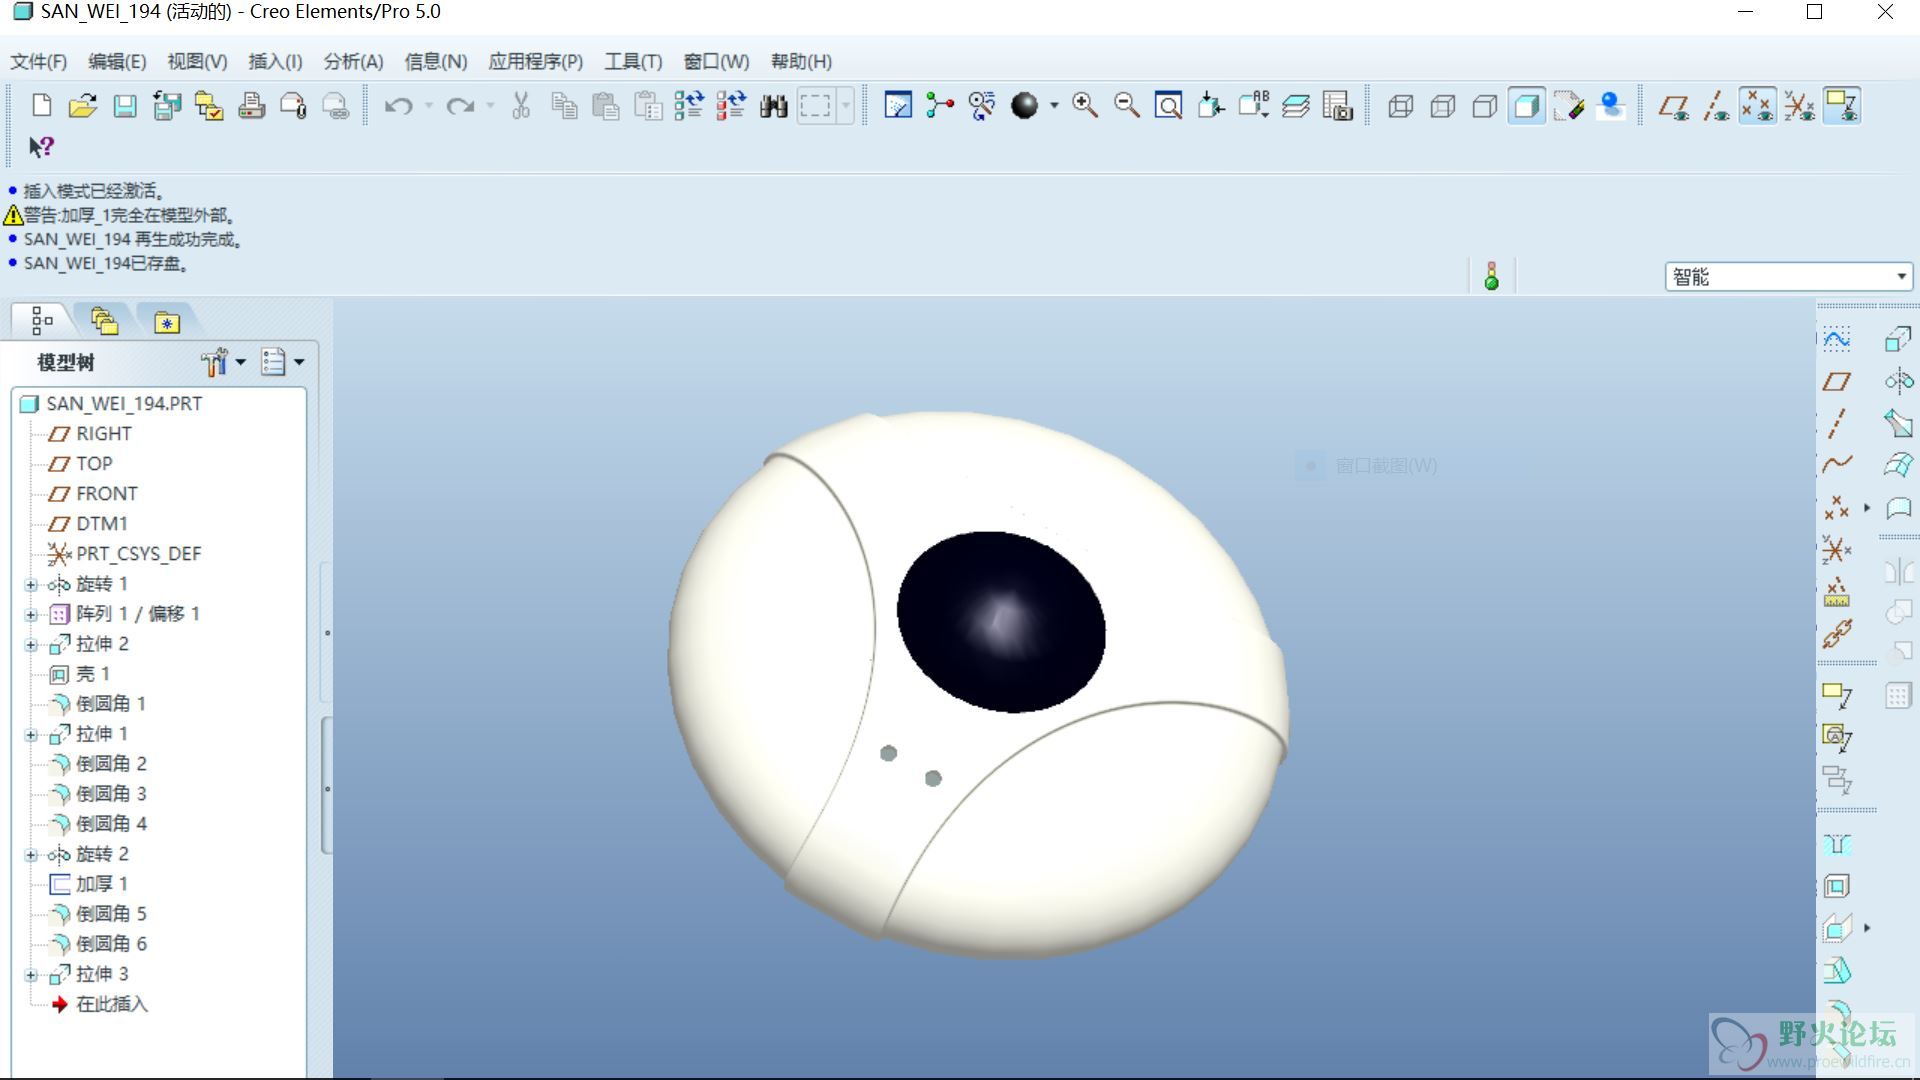Toggle datum points display
The height and width of the screenshot is (1080, 1920).
[x=1757, y=106]
